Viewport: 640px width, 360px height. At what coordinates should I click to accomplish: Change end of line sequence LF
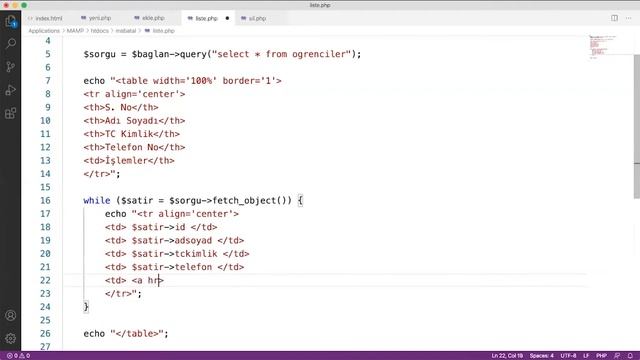pos(586,356)
